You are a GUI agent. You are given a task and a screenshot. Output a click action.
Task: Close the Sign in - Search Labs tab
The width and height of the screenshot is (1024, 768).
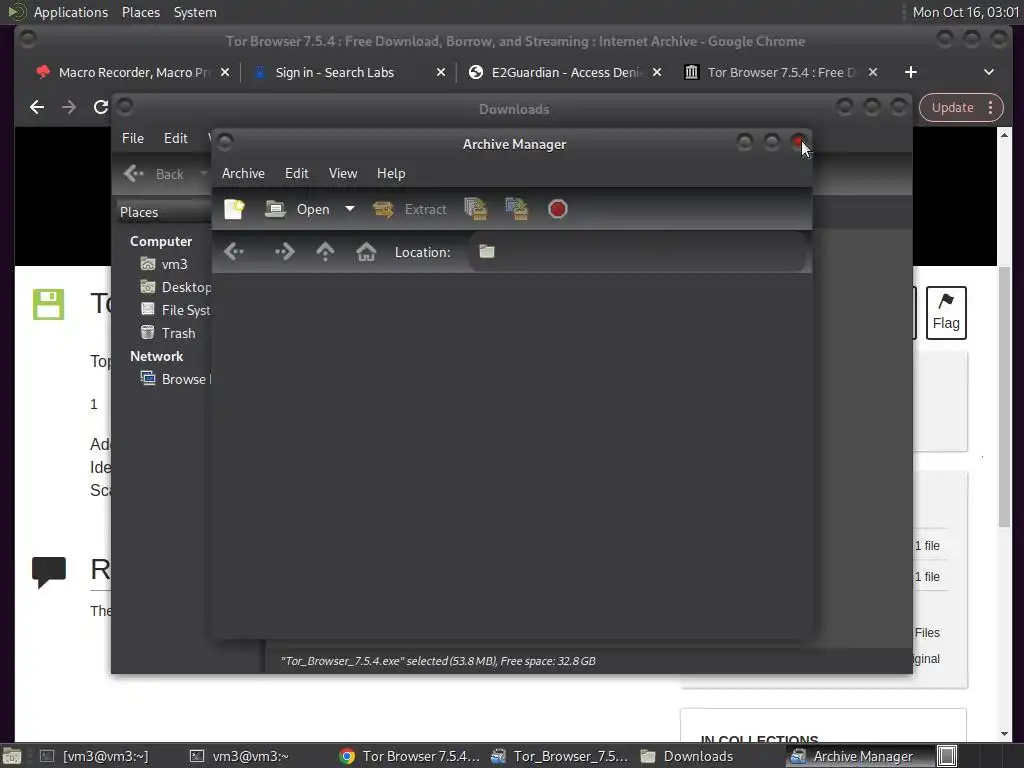tap(441, 72)
